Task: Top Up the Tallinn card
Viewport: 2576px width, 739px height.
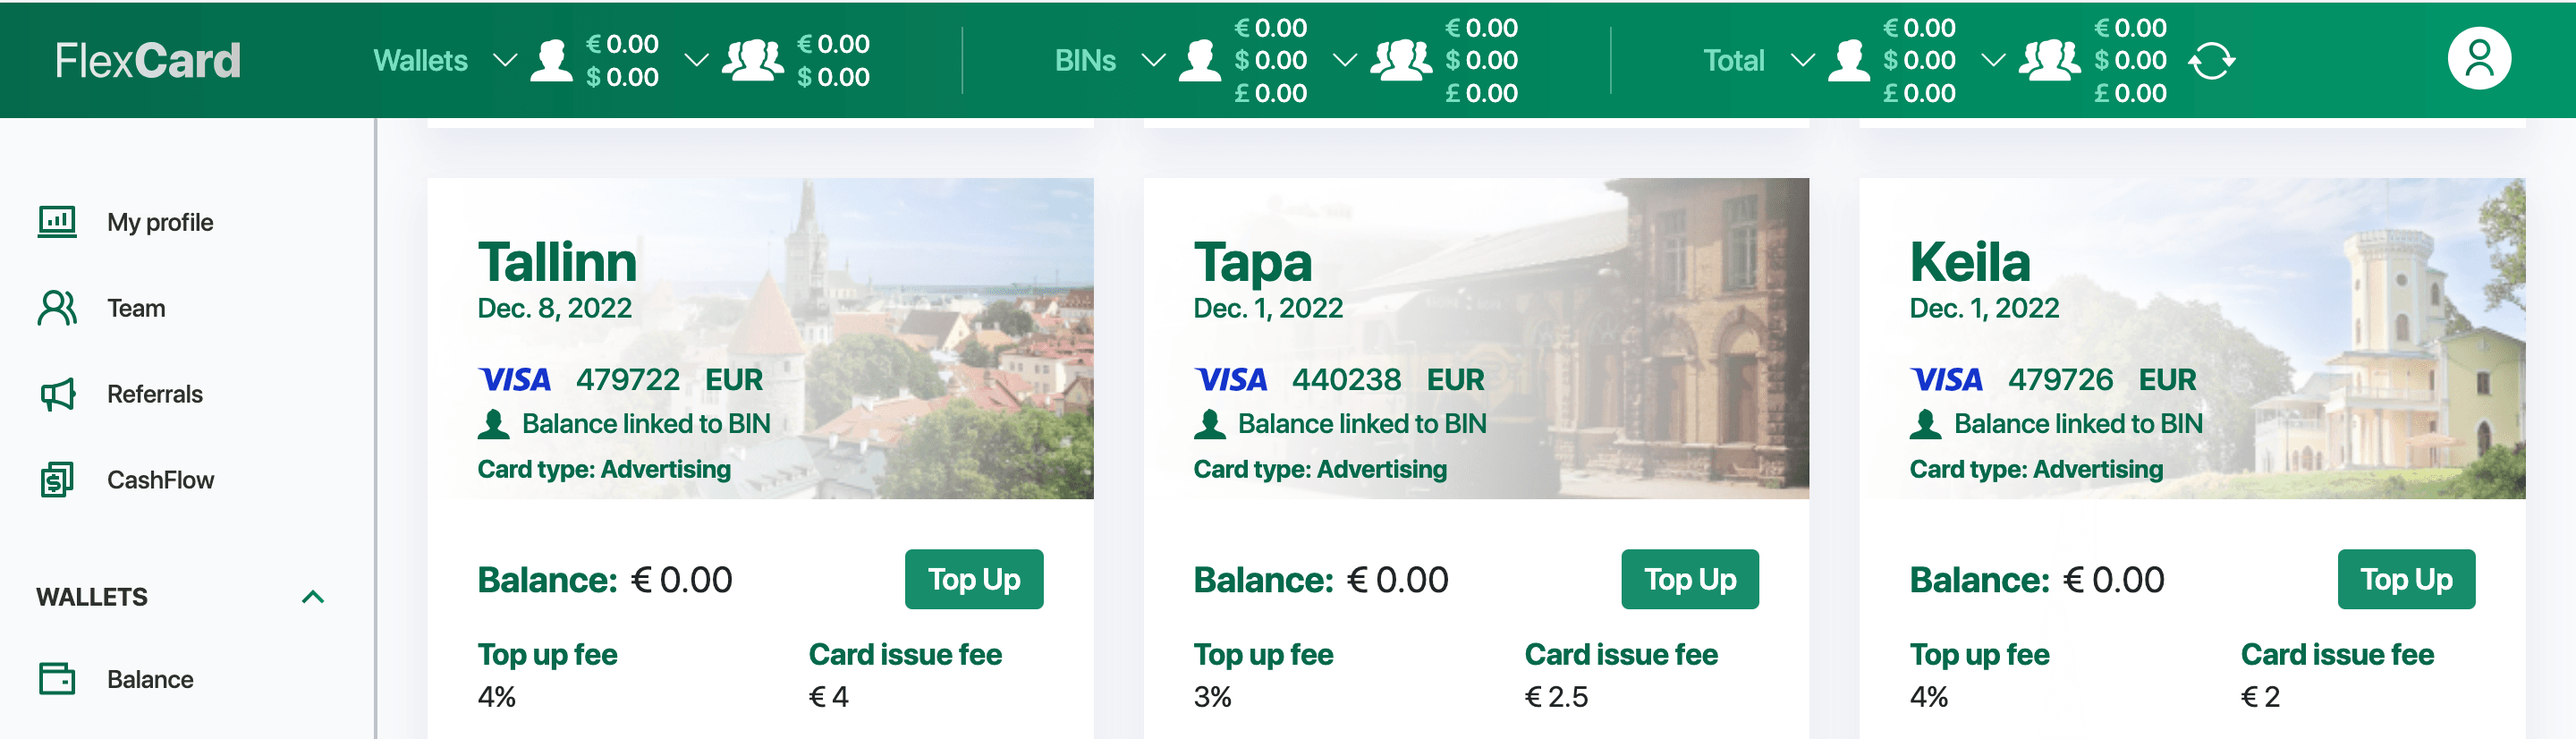Action: pos(973,579)
